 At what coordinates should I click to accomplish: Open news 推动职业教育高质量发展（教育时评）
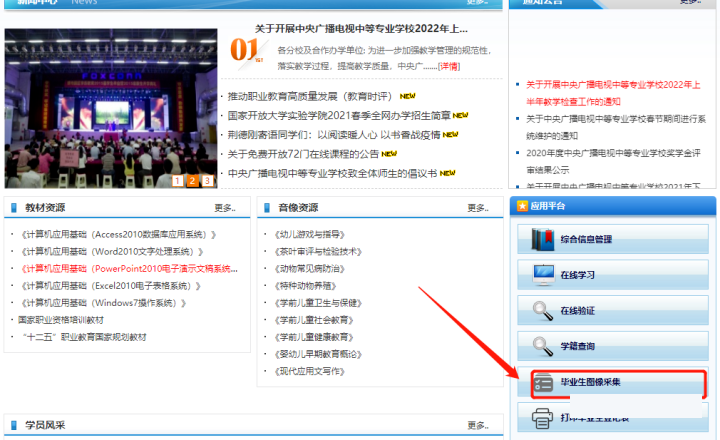(310, 96)
